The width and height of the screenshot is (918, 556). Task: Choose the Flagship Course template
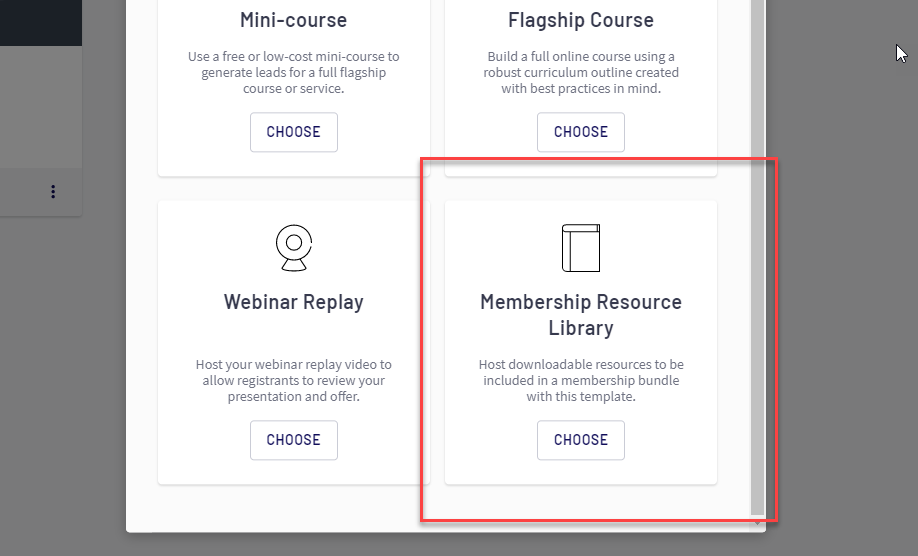click(581, 132)
